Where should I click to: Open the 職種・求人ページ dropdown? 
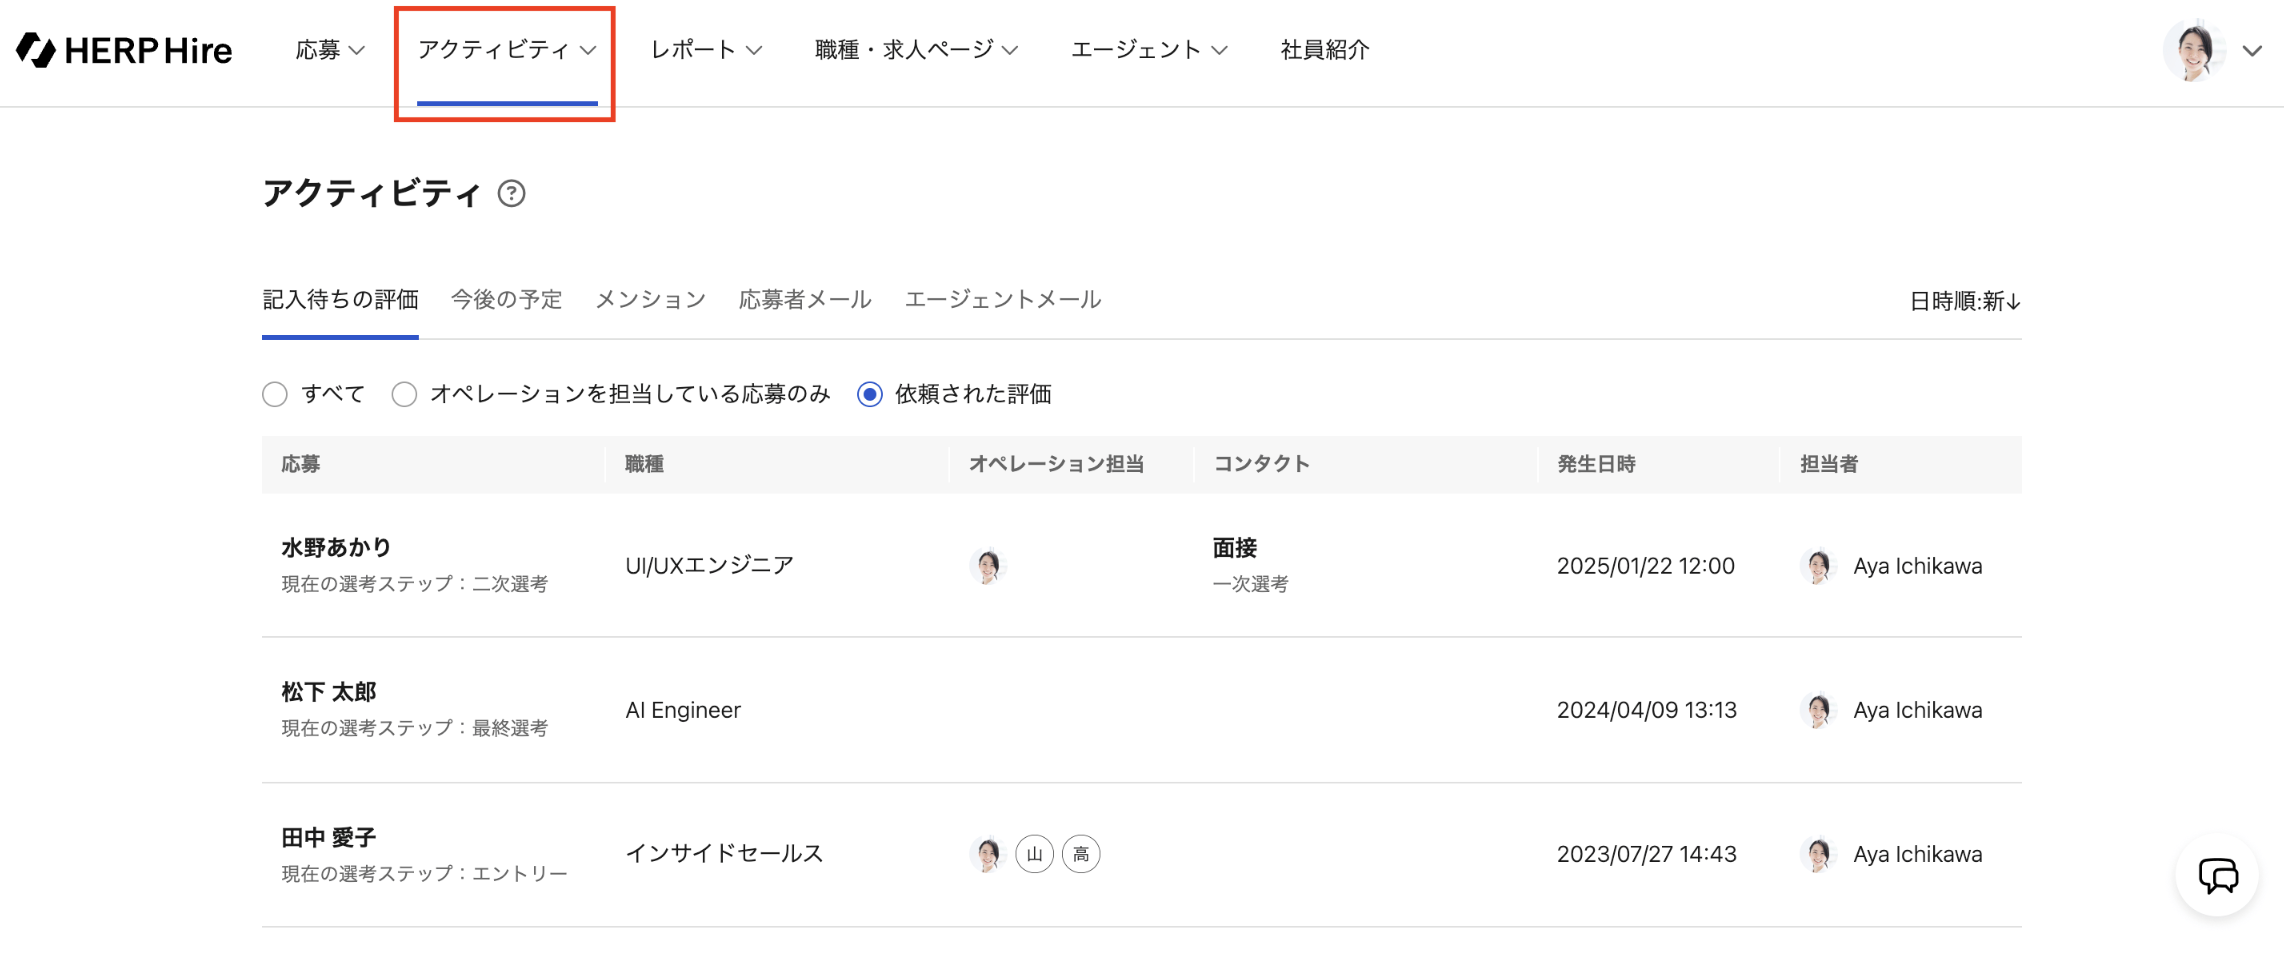click(x=915, y=50)
